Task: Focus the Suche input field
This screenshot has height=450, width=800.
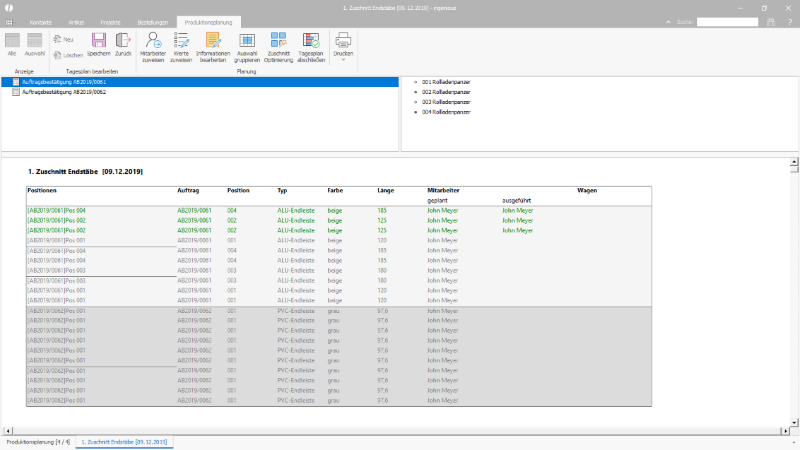Action: [x=728, y=22]
